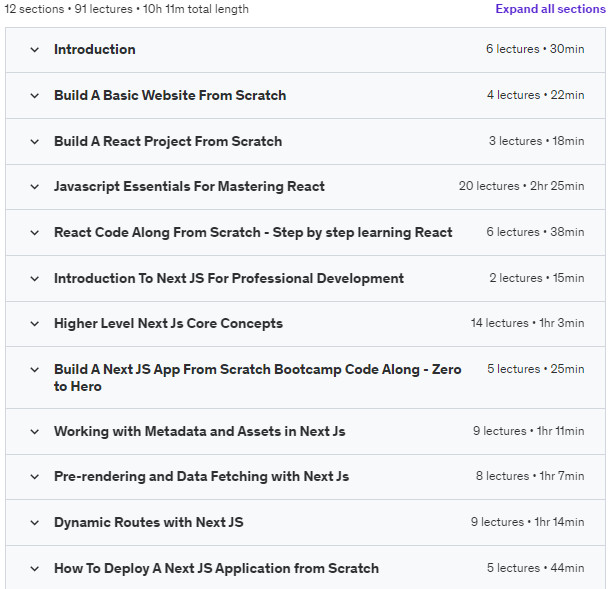Image resolution: width=612 pixels, height=589 pixels.
Task: Click the 9 lectures • 1hr 11min label
Action: (528, 431)
